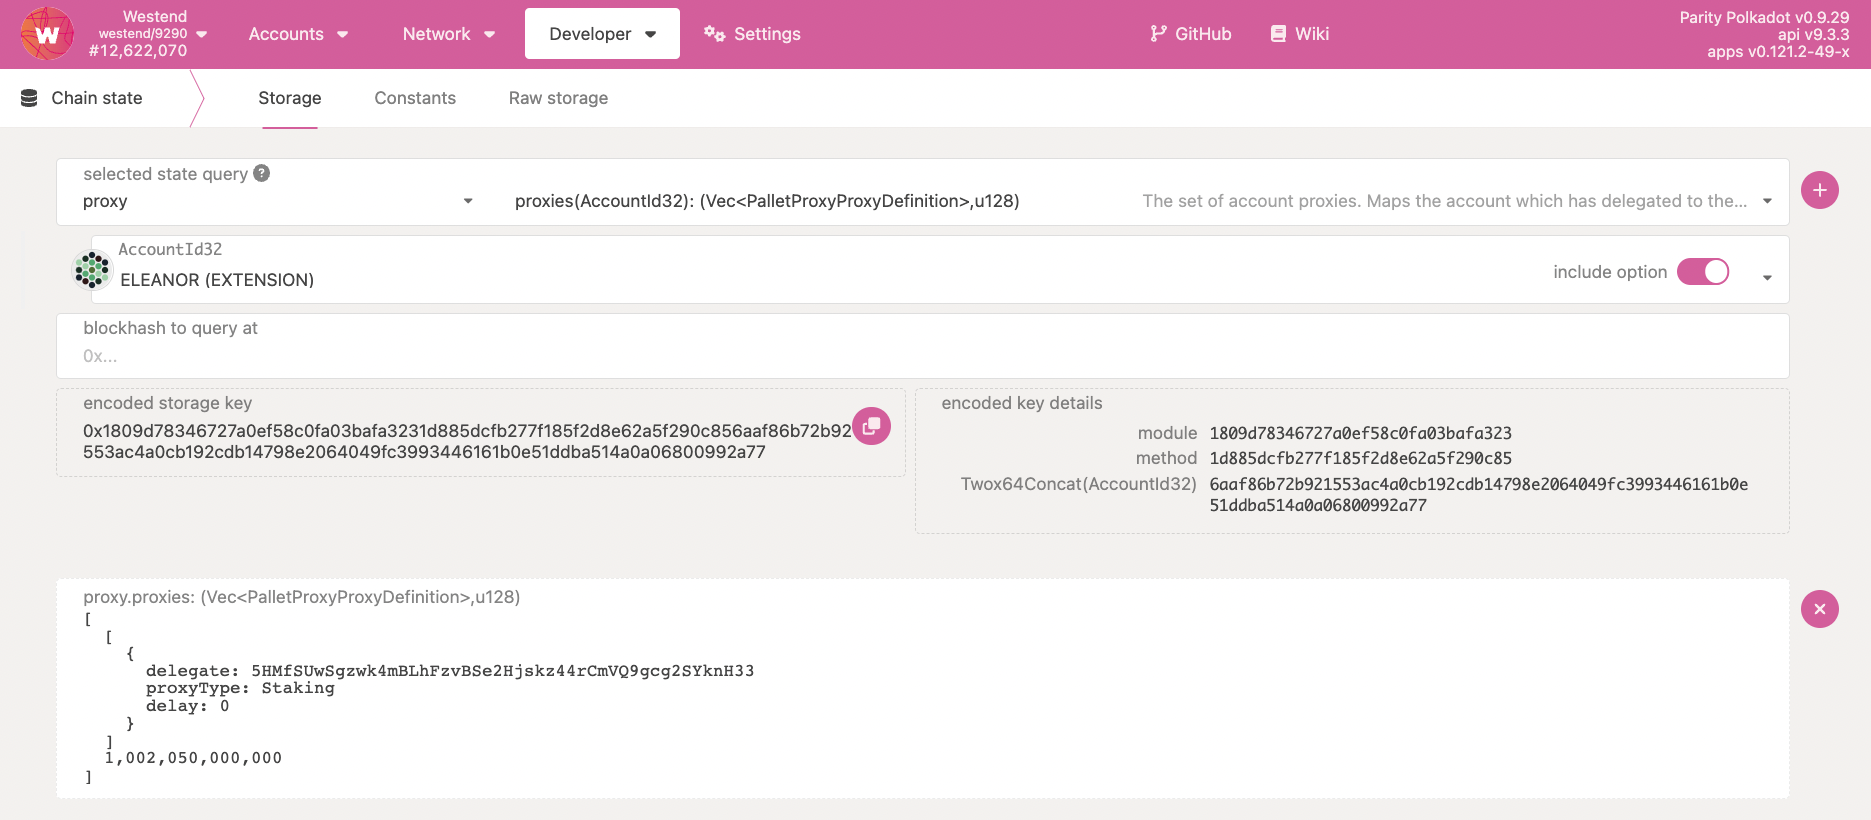
Task: Switch to the Constants tab
Action: [x=415, y=98]
